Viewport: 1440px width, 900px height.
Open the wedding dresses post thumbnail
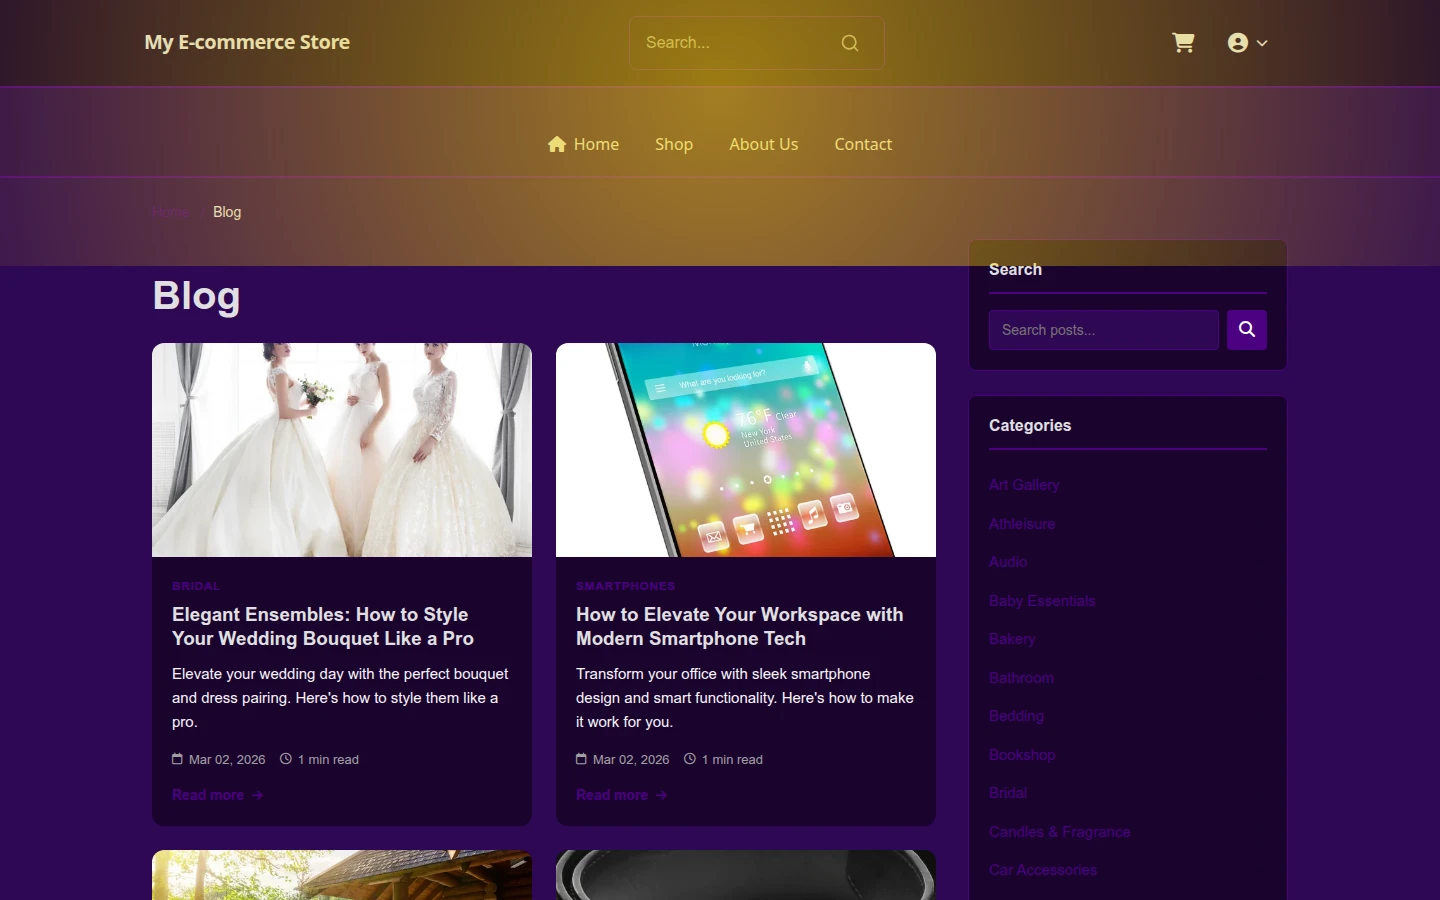[342, 450]
